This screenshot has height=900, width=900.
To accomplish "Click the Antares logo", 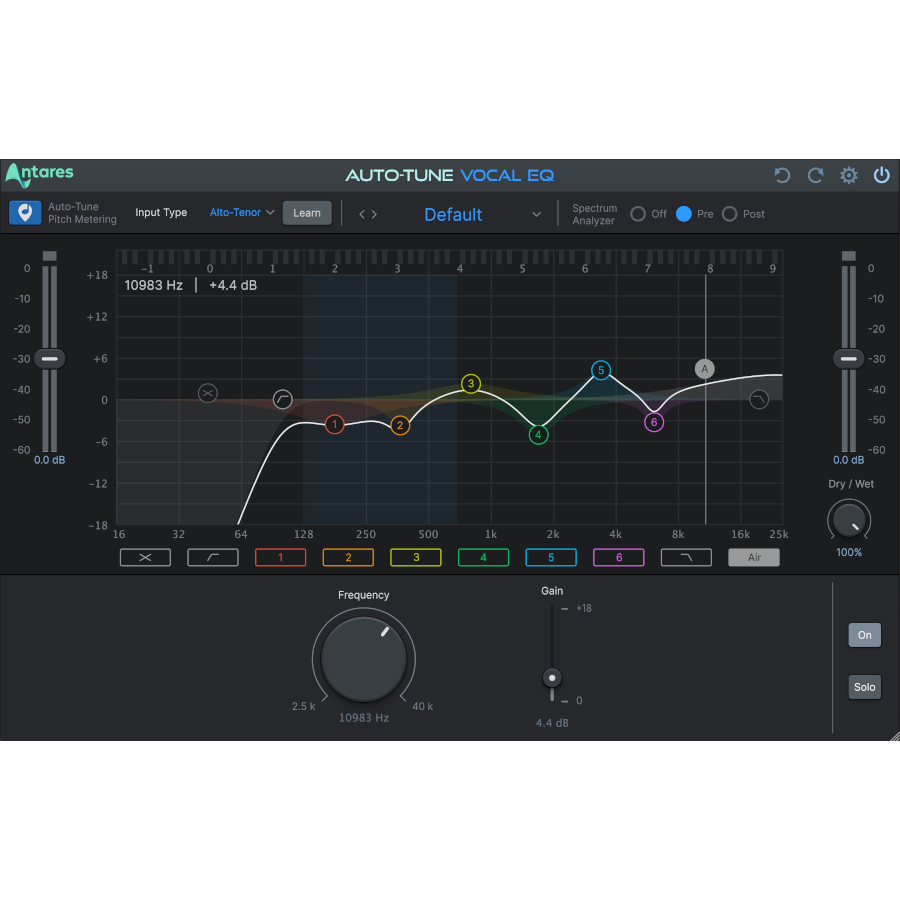I will (x=40, y=174).
